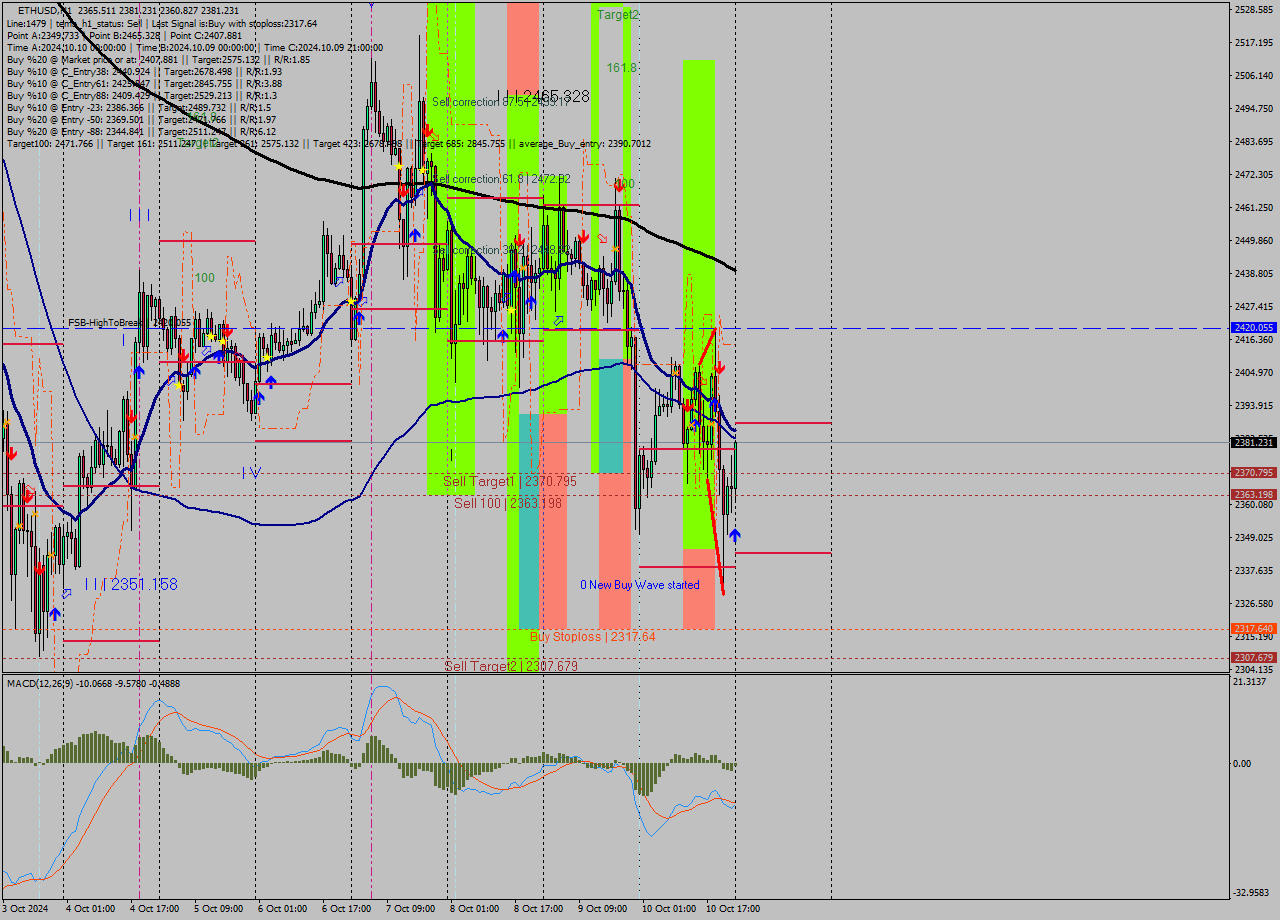Click the 2438.800 price scale value

pyautogui.click(x=1254, y=274)
